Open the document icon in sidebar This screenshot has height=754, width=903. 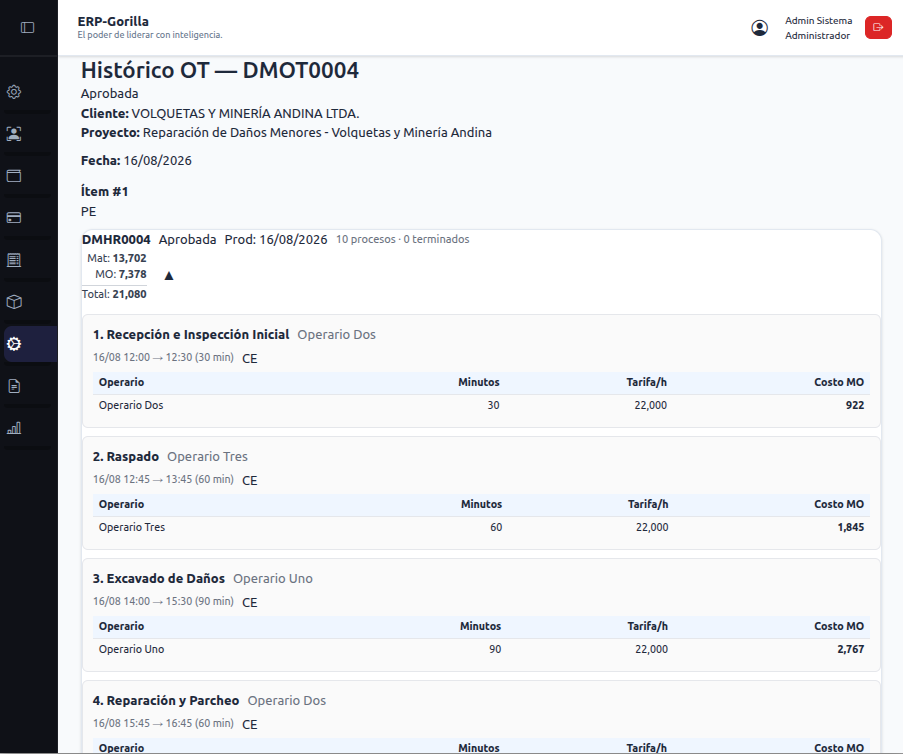[x=14, y=386]
